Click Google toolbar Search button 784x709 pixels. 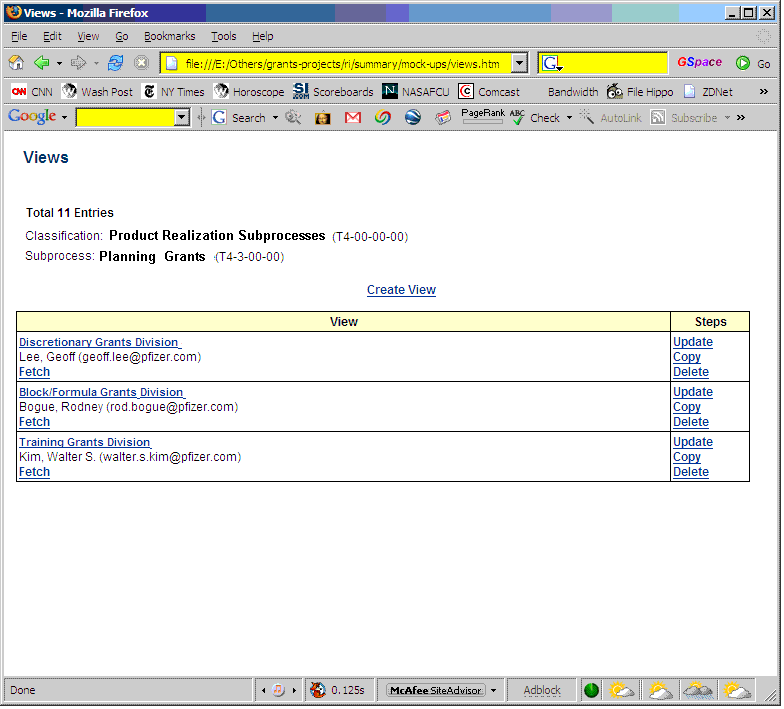pyautogui.click(x=239, y=118)
